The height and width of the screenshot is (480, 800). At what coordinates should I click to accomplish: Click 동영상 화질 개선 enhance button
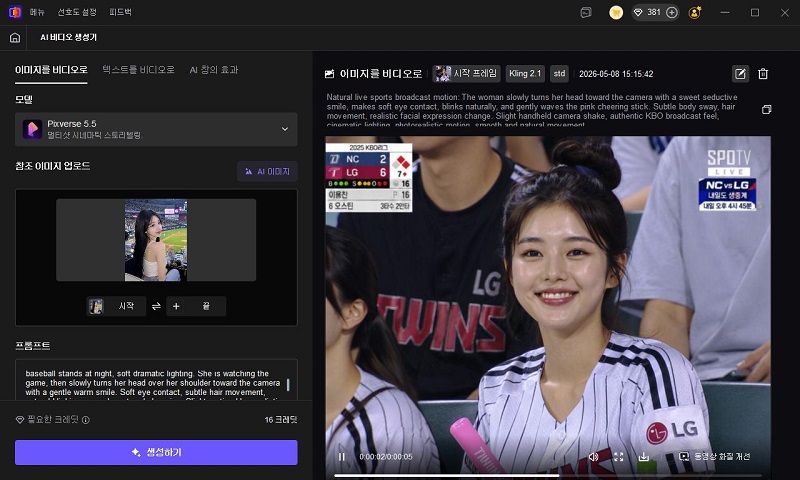[x=715, y=457]
